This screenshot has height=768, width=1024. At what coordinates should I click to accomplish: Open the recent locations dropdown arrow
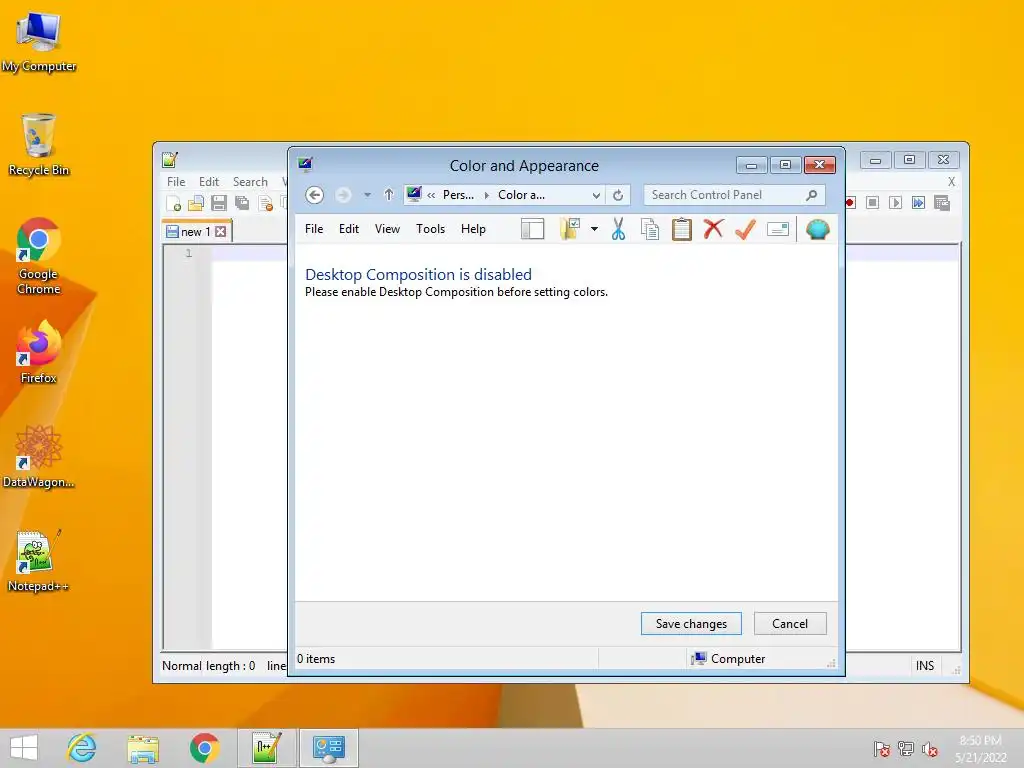(x=367, y=195)
